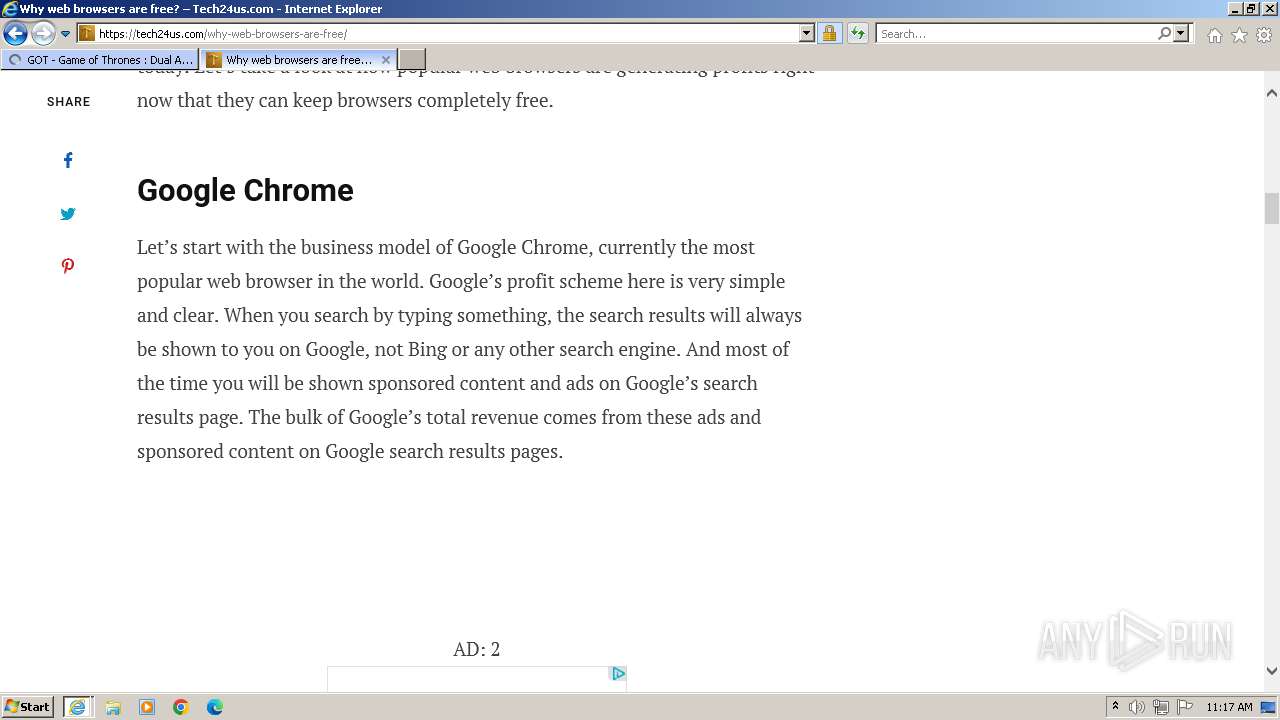The height and width of the screenshot is (720, 1280).
Task: Click the page scrollbar down arrow
Action: coord(1272,671)
